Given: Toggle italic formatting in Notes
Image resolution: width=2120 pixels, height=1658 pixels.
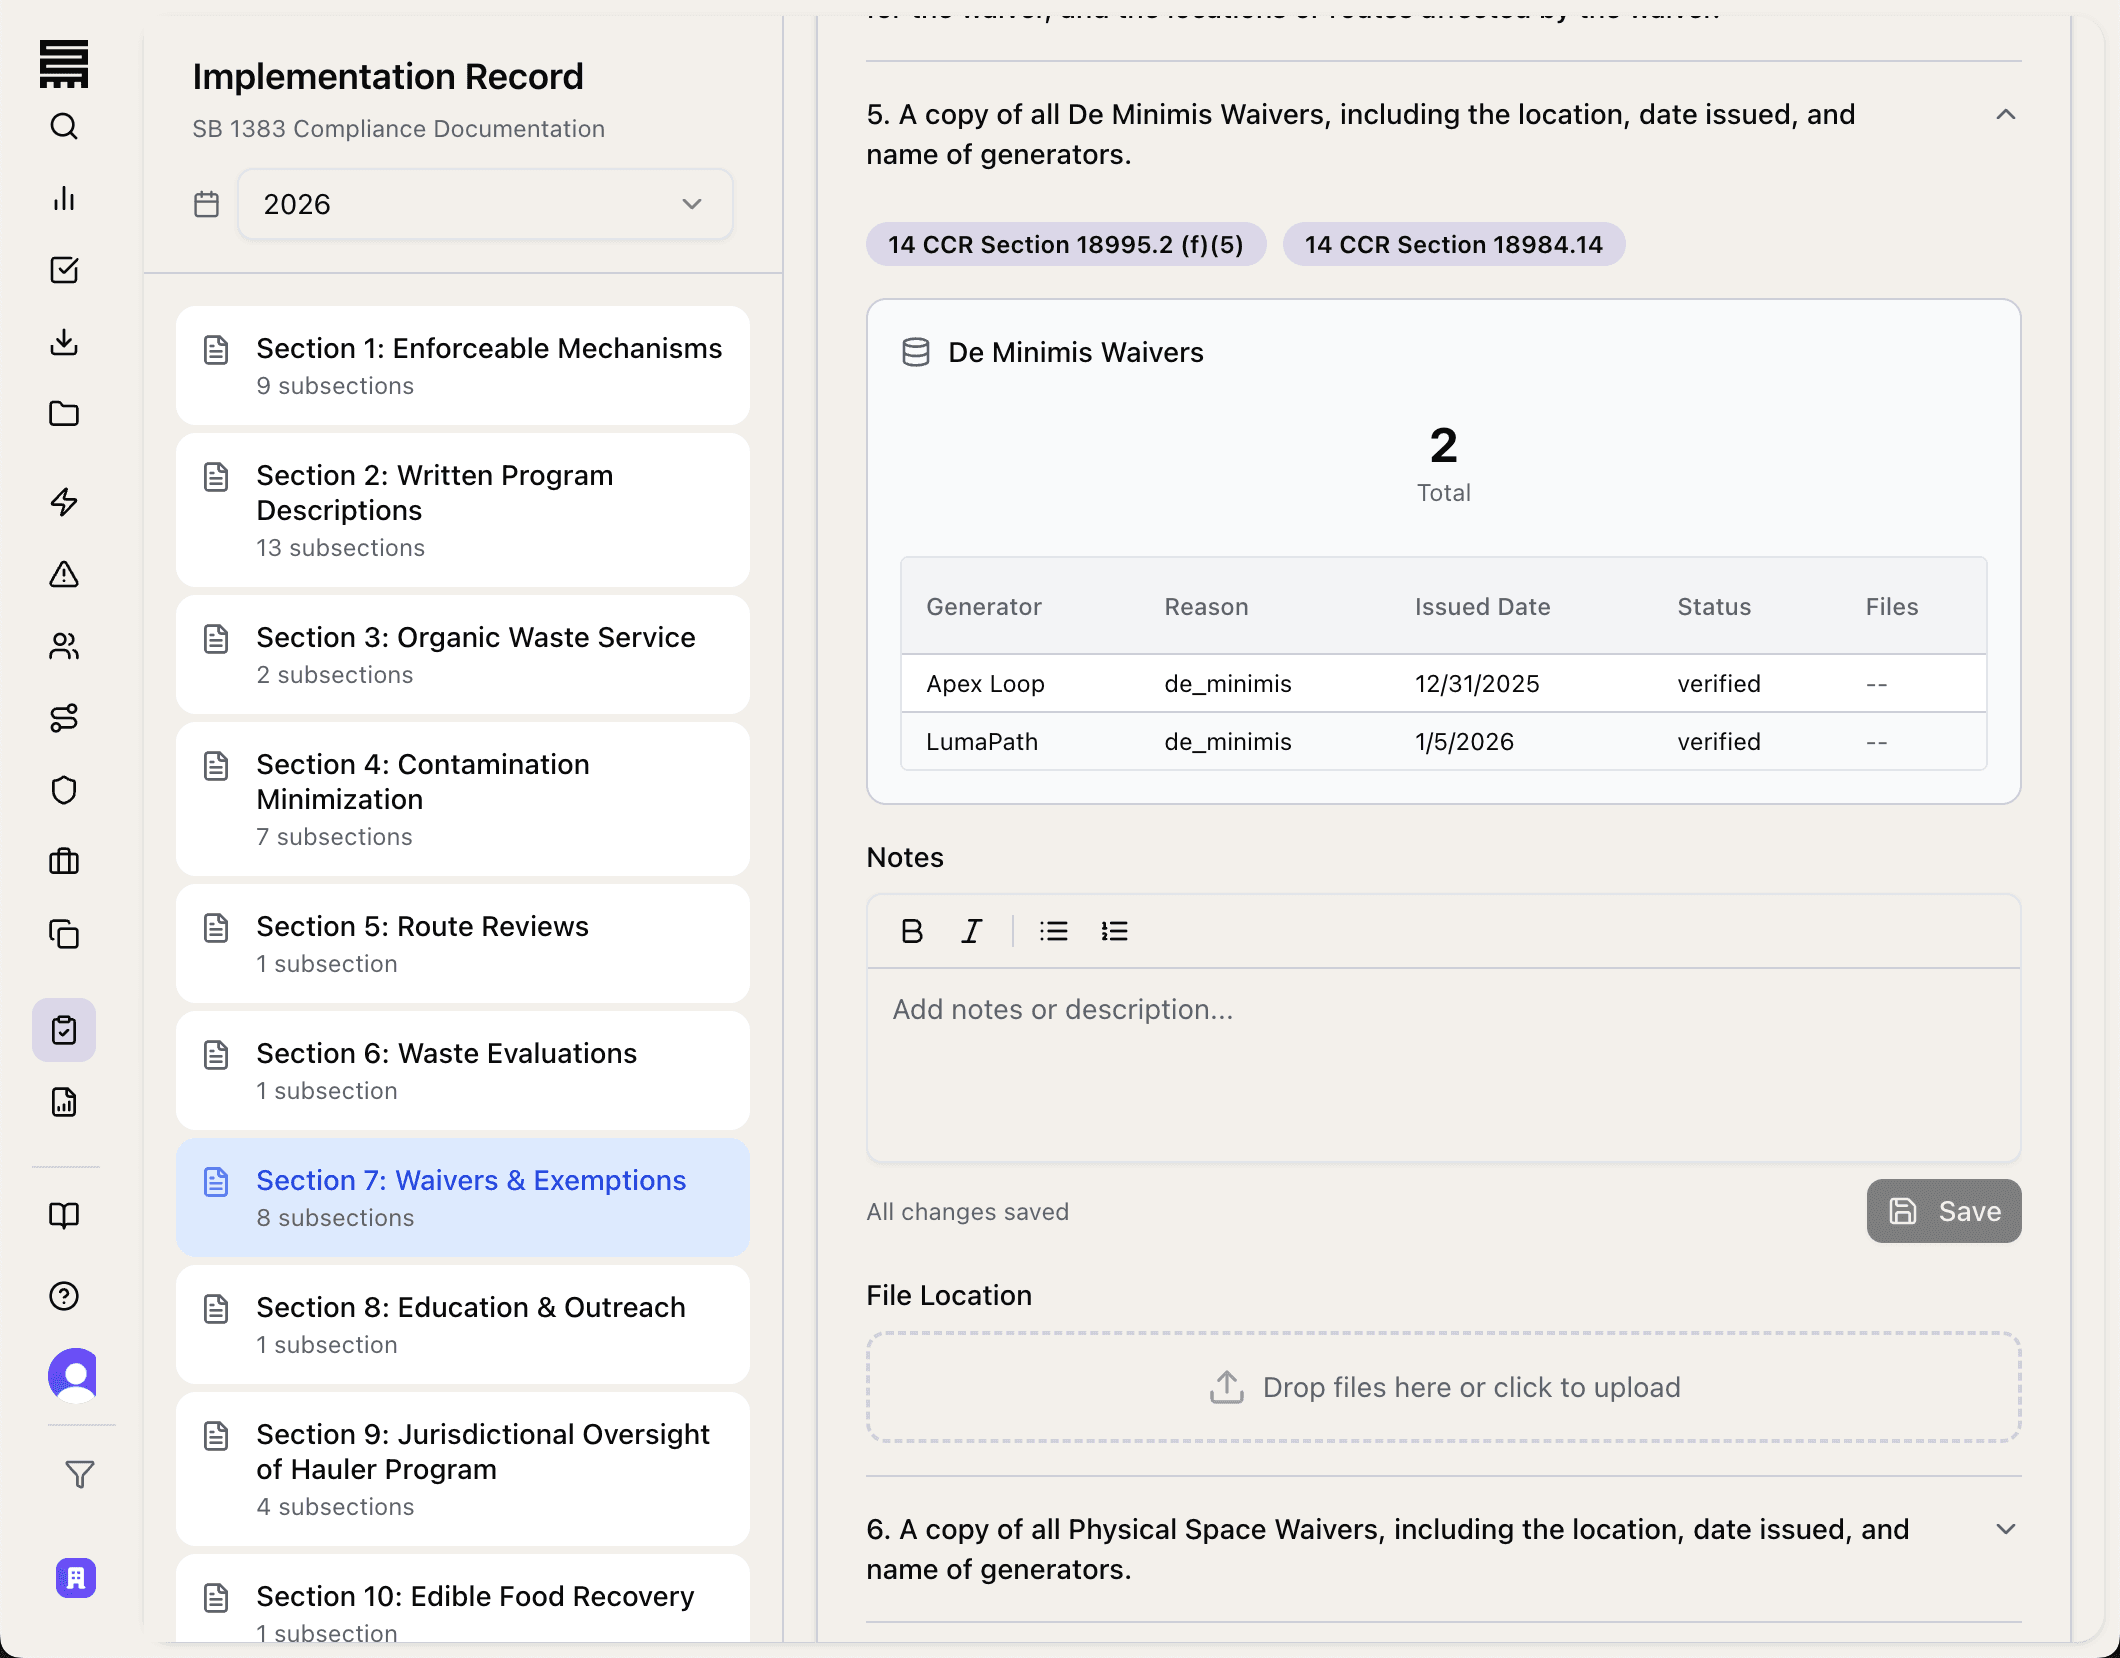Looking at the screenshot, I should (971, 931).
